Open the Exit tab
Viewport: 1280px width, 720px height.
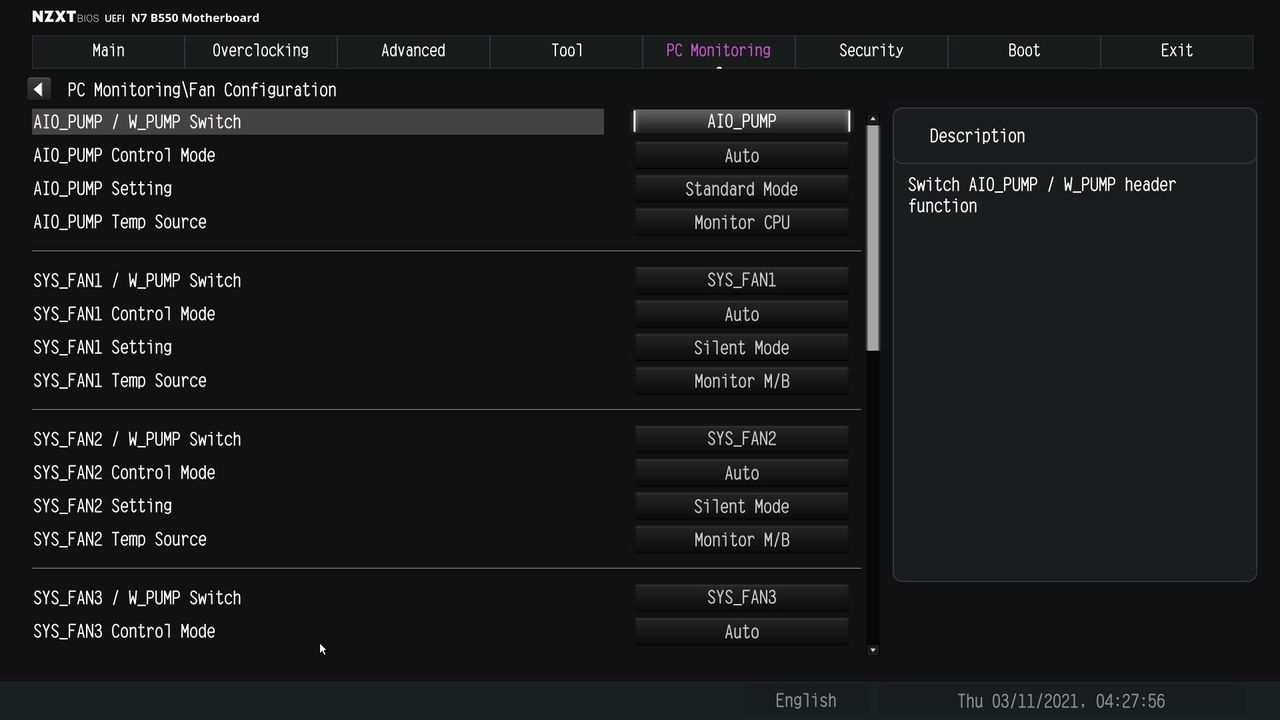[x=1176, y=51]
